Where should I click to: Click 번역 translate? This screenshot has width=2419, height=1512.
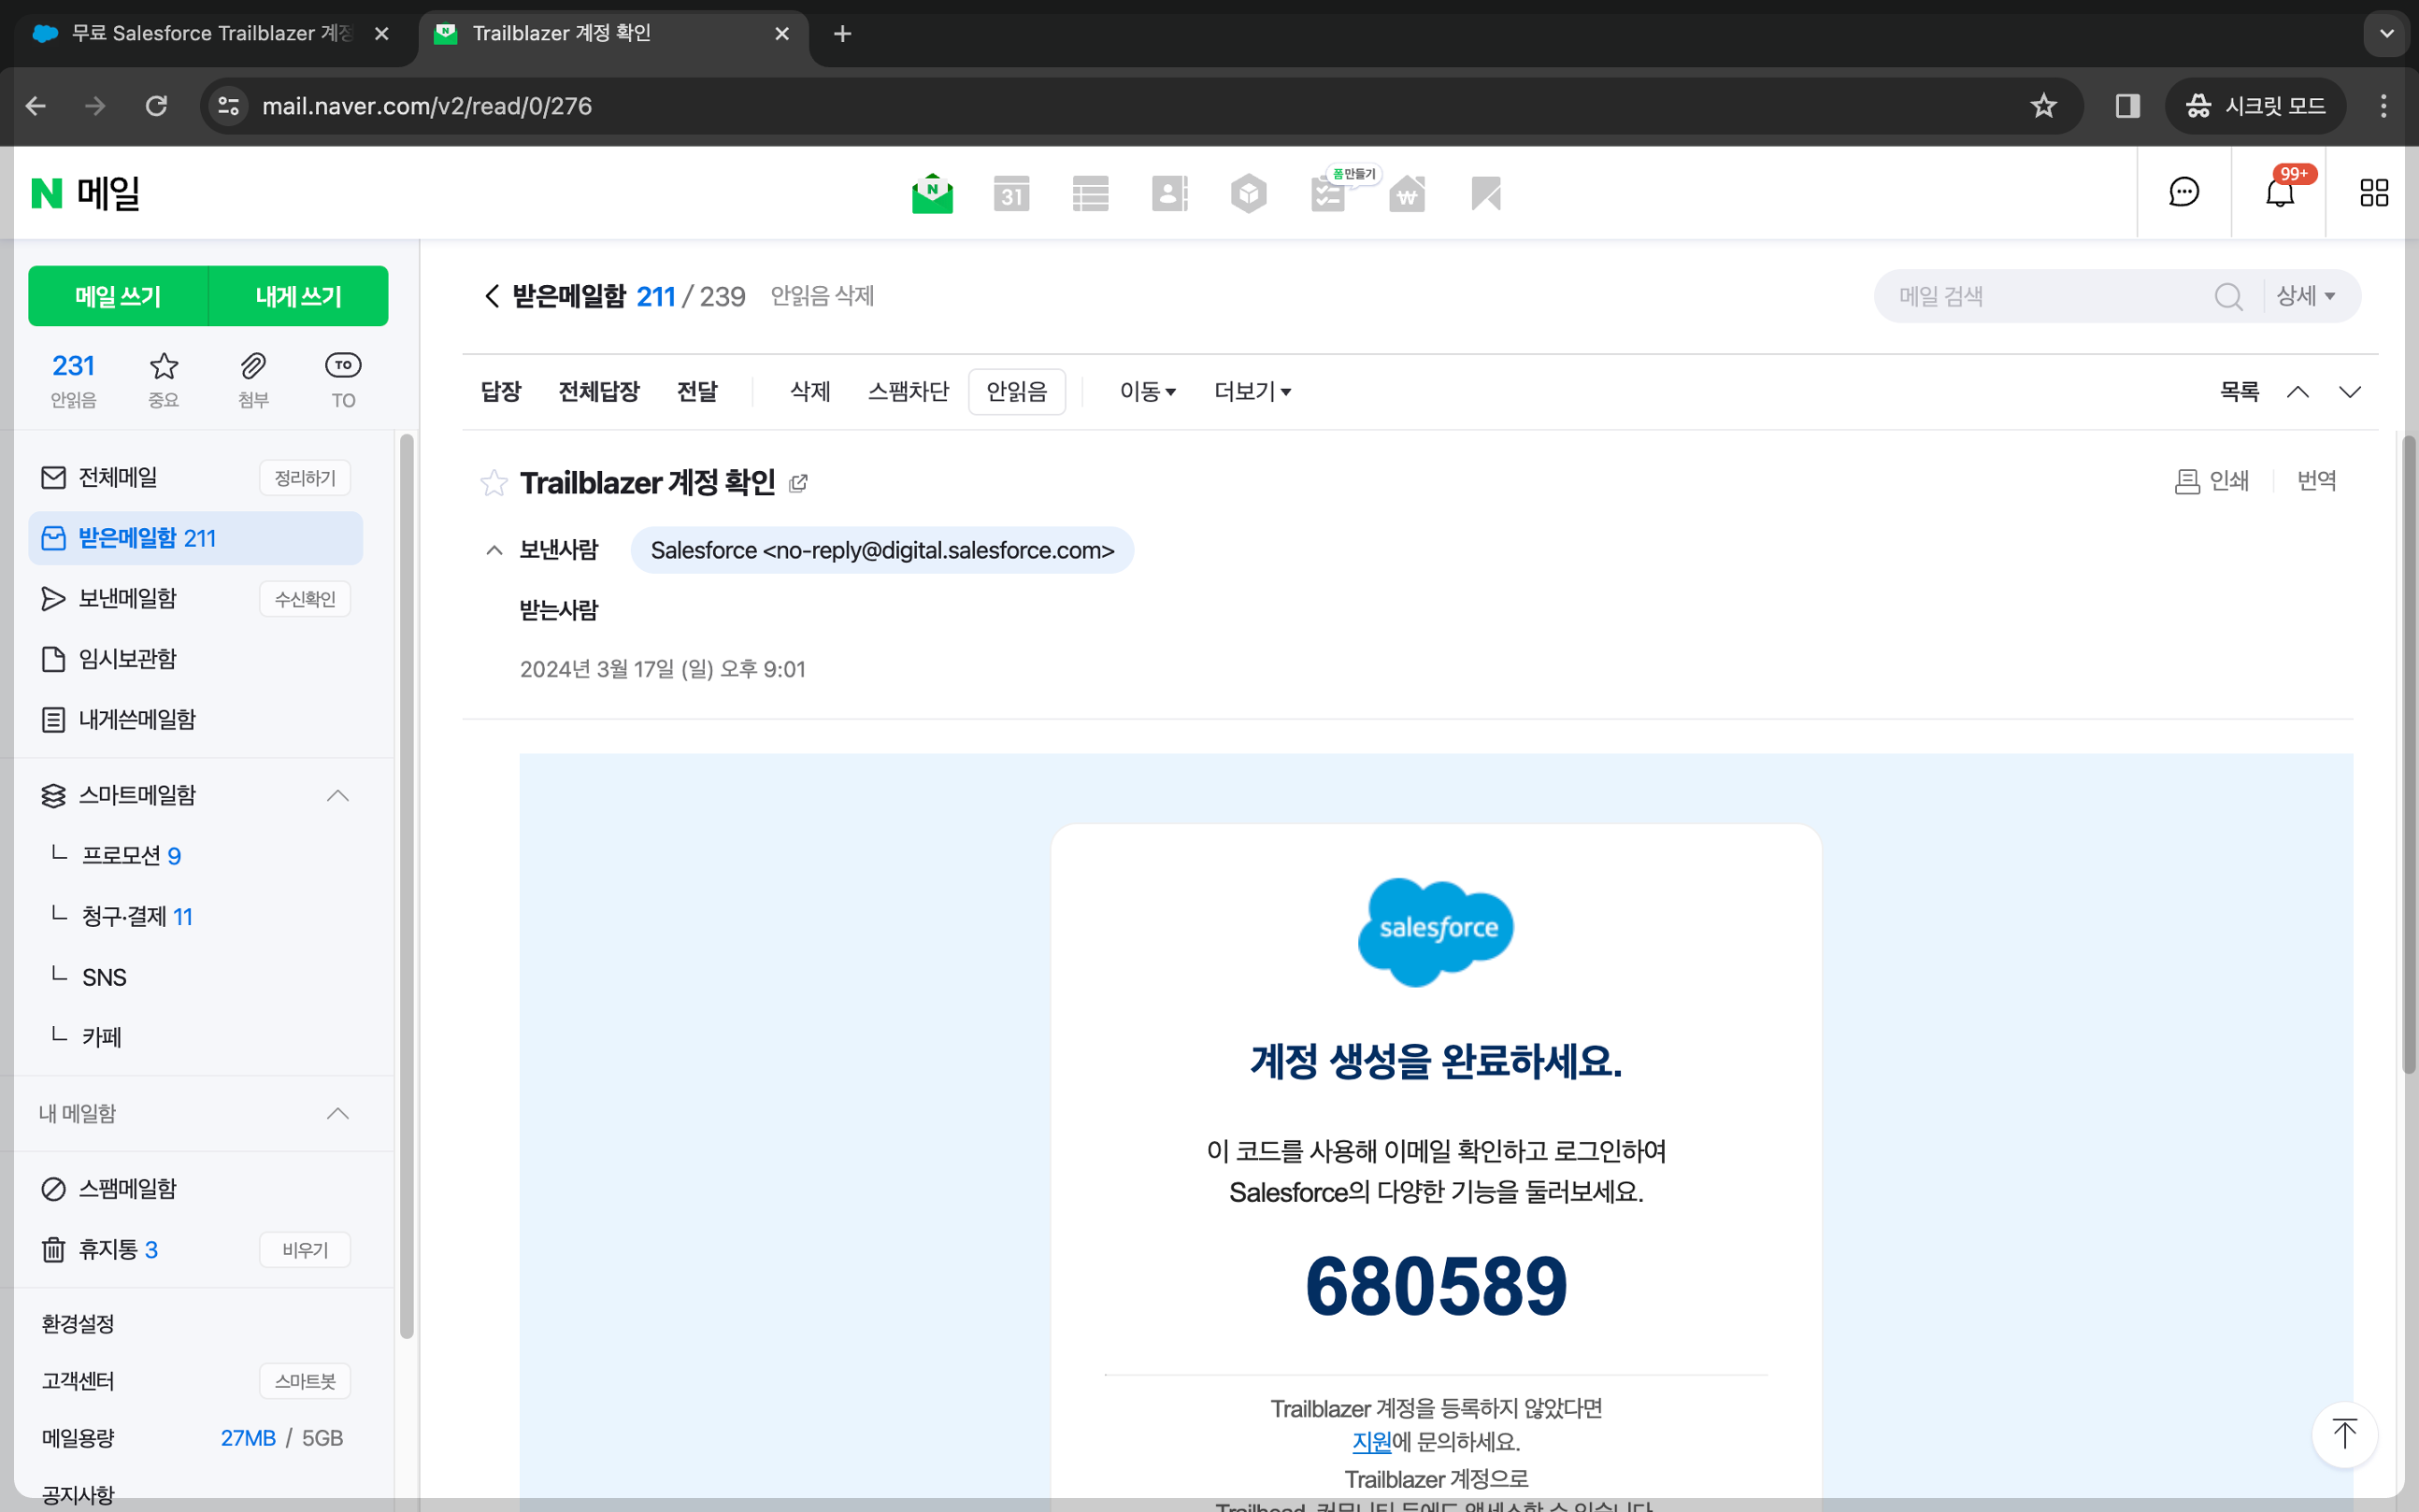2316,481
